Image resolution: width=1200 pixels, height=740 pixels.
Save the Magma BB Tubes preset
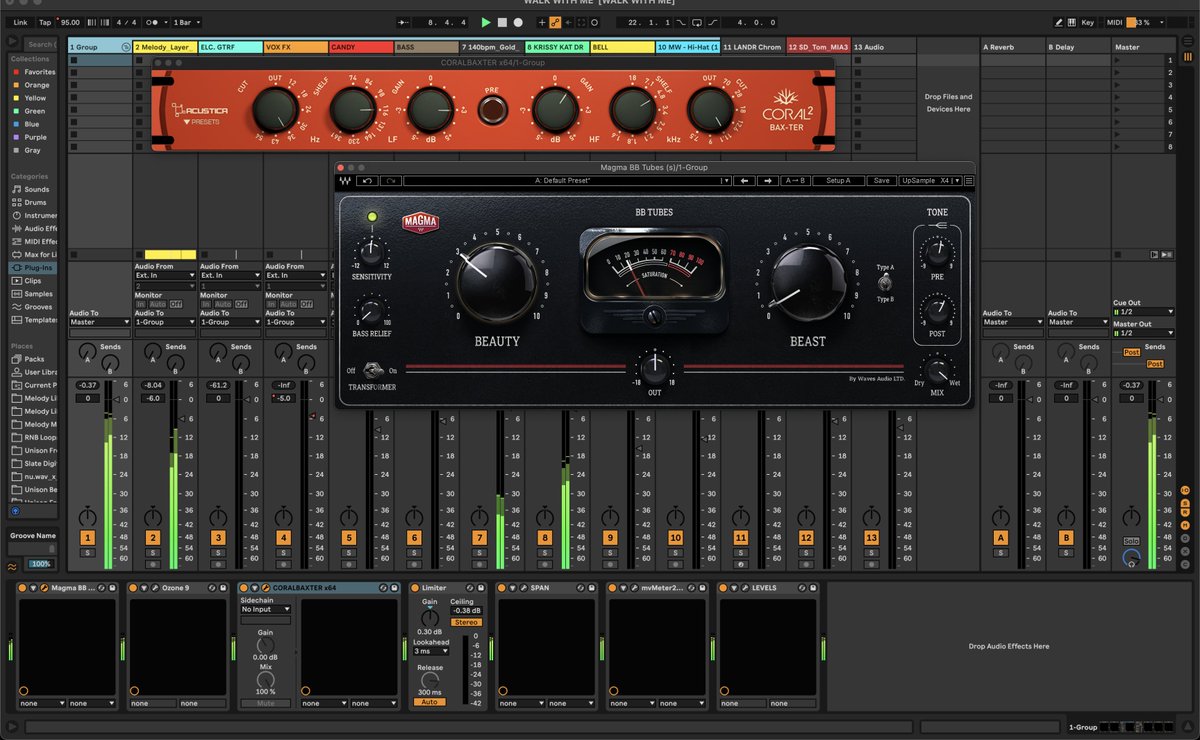click(881, 181)
